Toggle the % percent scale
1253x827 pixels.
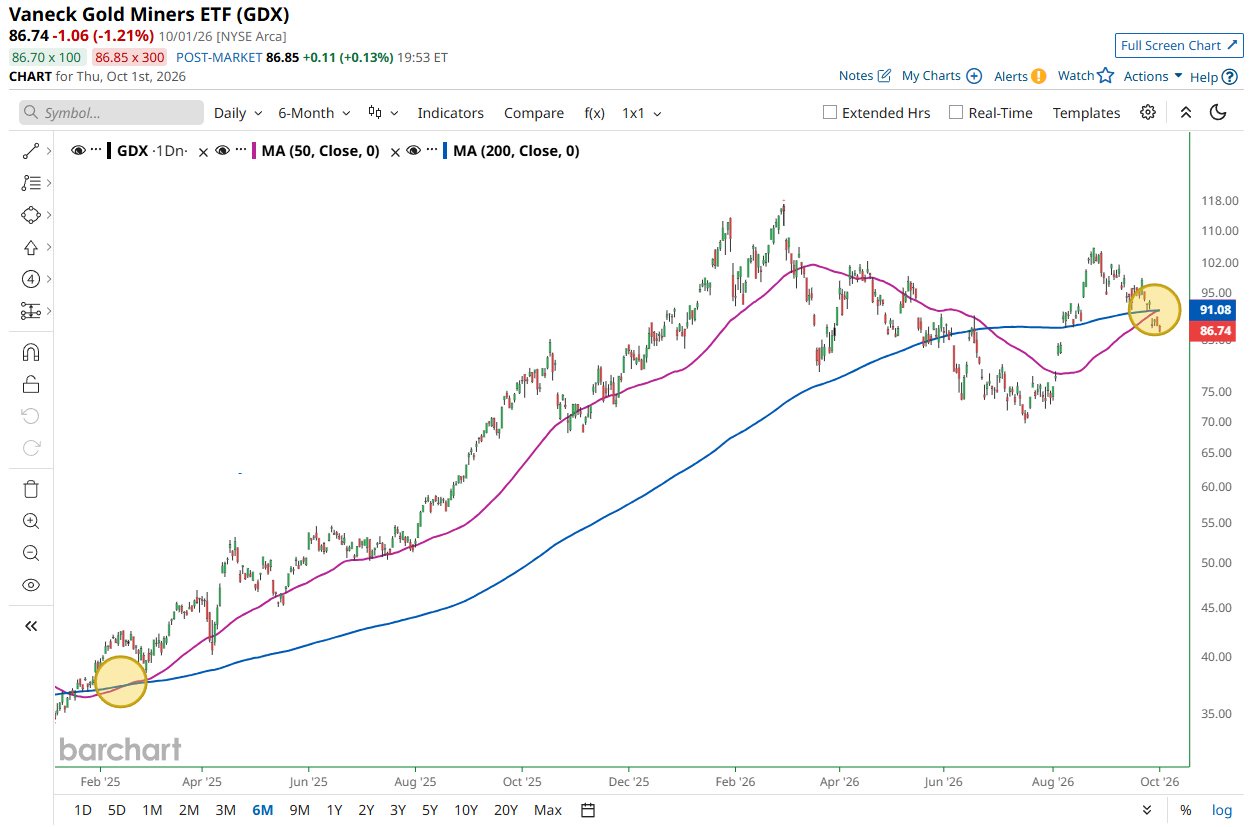click(x=1185, y=810)
